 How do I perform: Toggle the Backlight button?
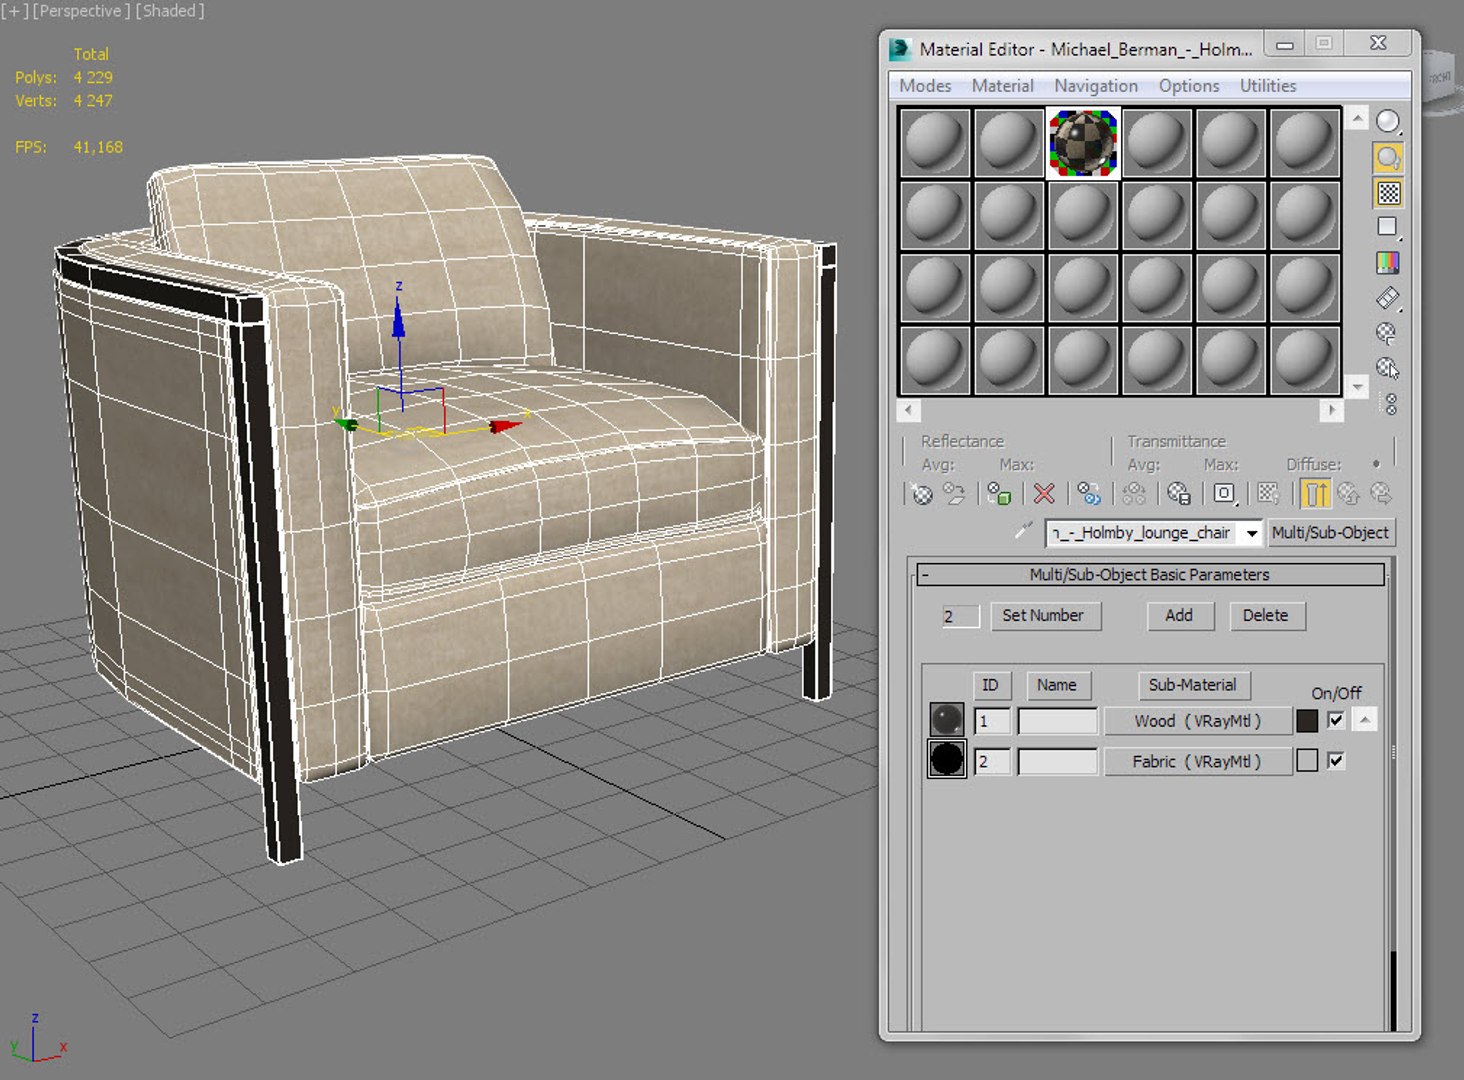click(x=1388, y=157)
